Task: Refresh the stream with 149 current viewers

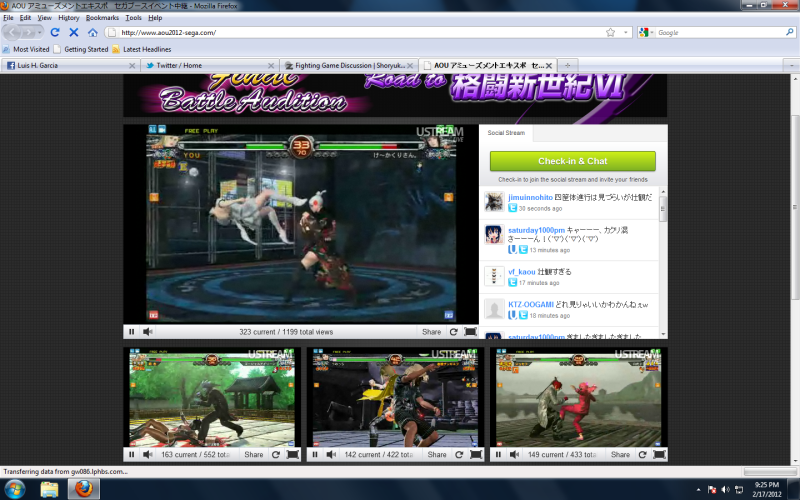Action: [x=642, y=454]
